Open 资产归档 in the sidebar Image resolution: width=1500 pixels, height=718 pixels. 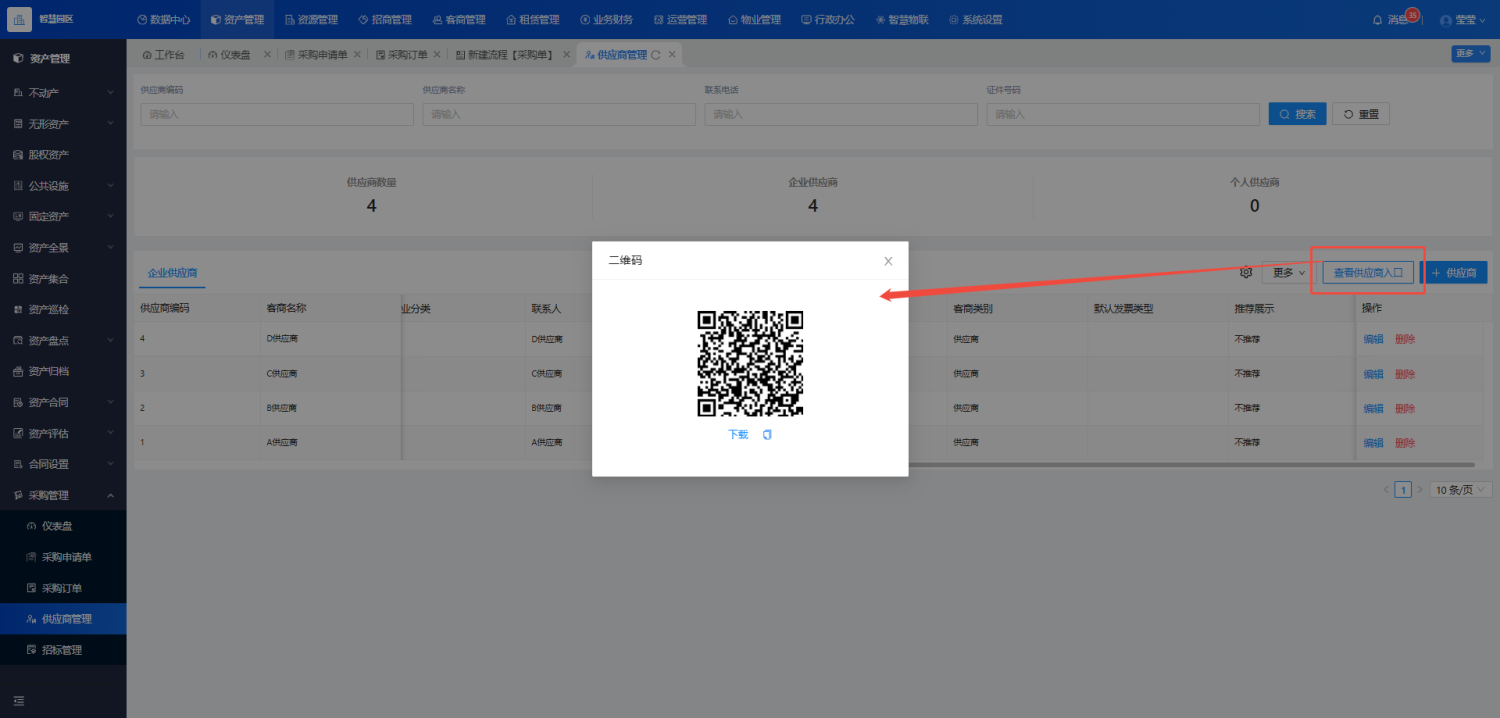tap(63, 372)
